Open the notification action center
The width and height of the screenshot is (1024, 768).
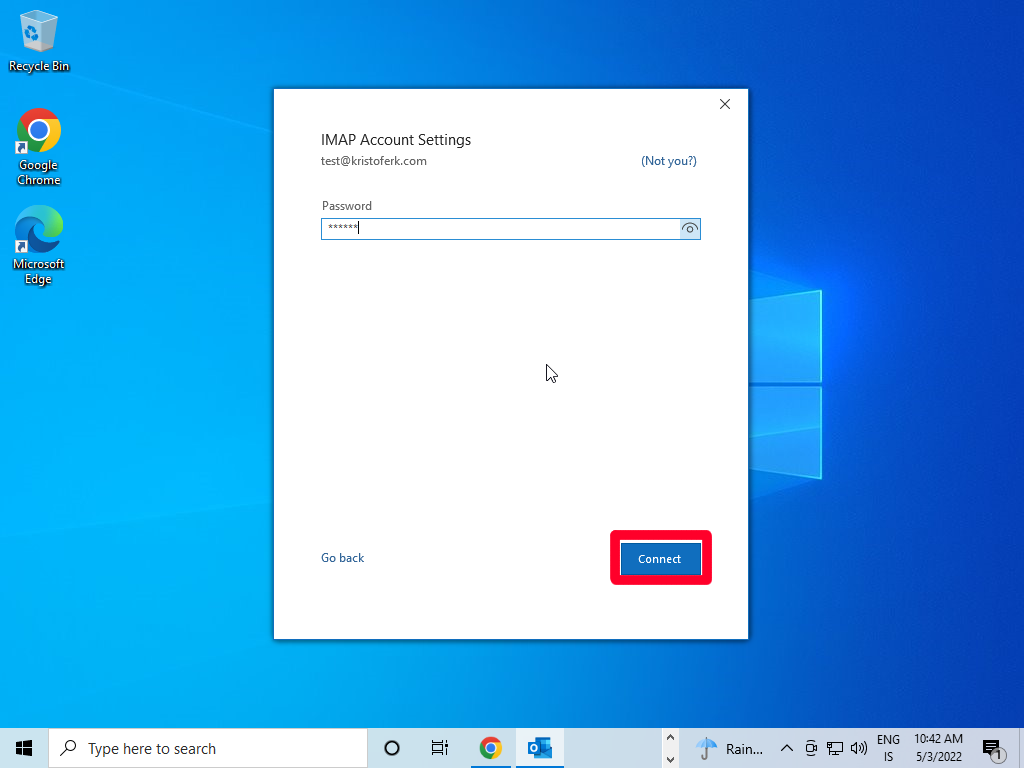click(992, 748)
